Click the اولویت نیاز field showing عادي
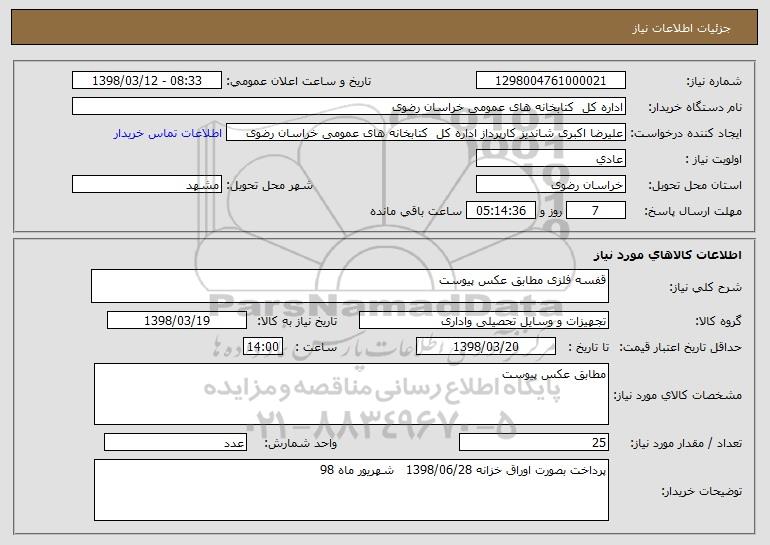This screenshot has width=770, height=545. pos(550,159)
